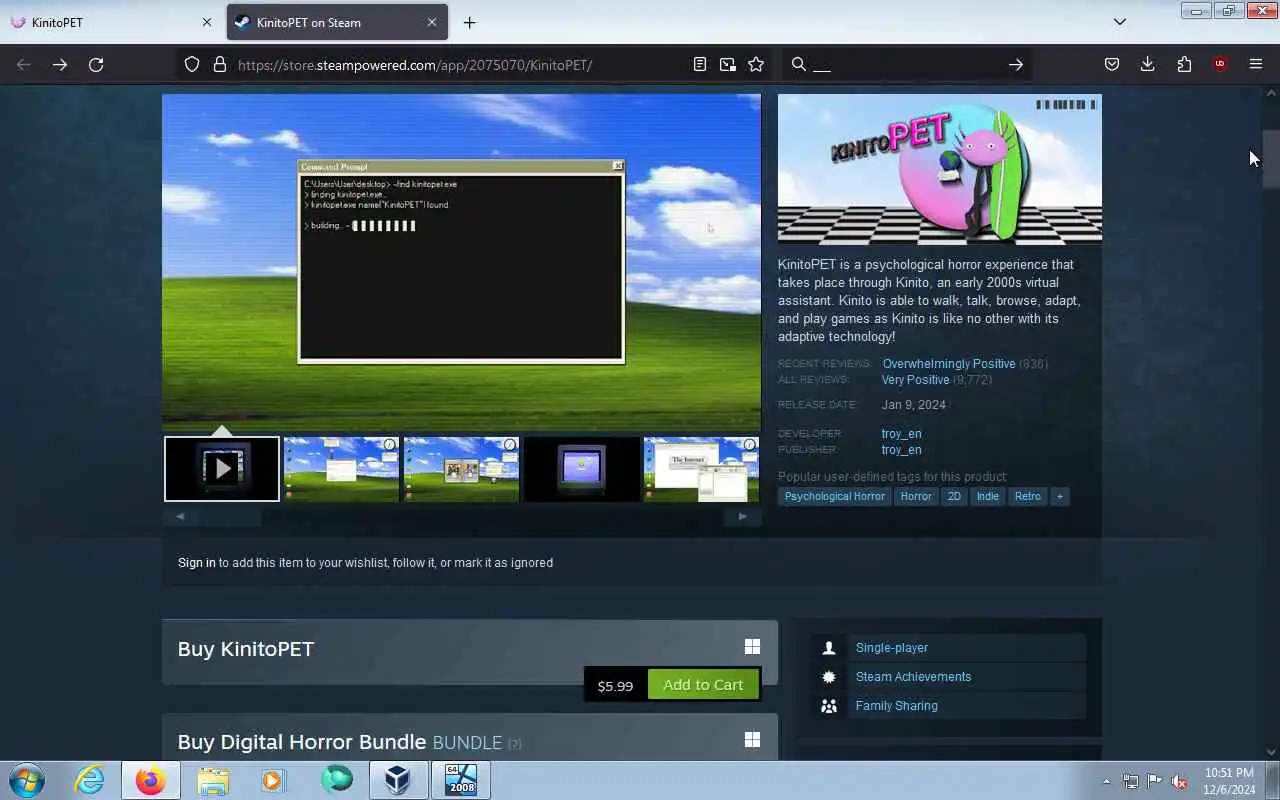1280x800 pixels.
Task: Focus the browser search box
Action: [x=905, y=65]
